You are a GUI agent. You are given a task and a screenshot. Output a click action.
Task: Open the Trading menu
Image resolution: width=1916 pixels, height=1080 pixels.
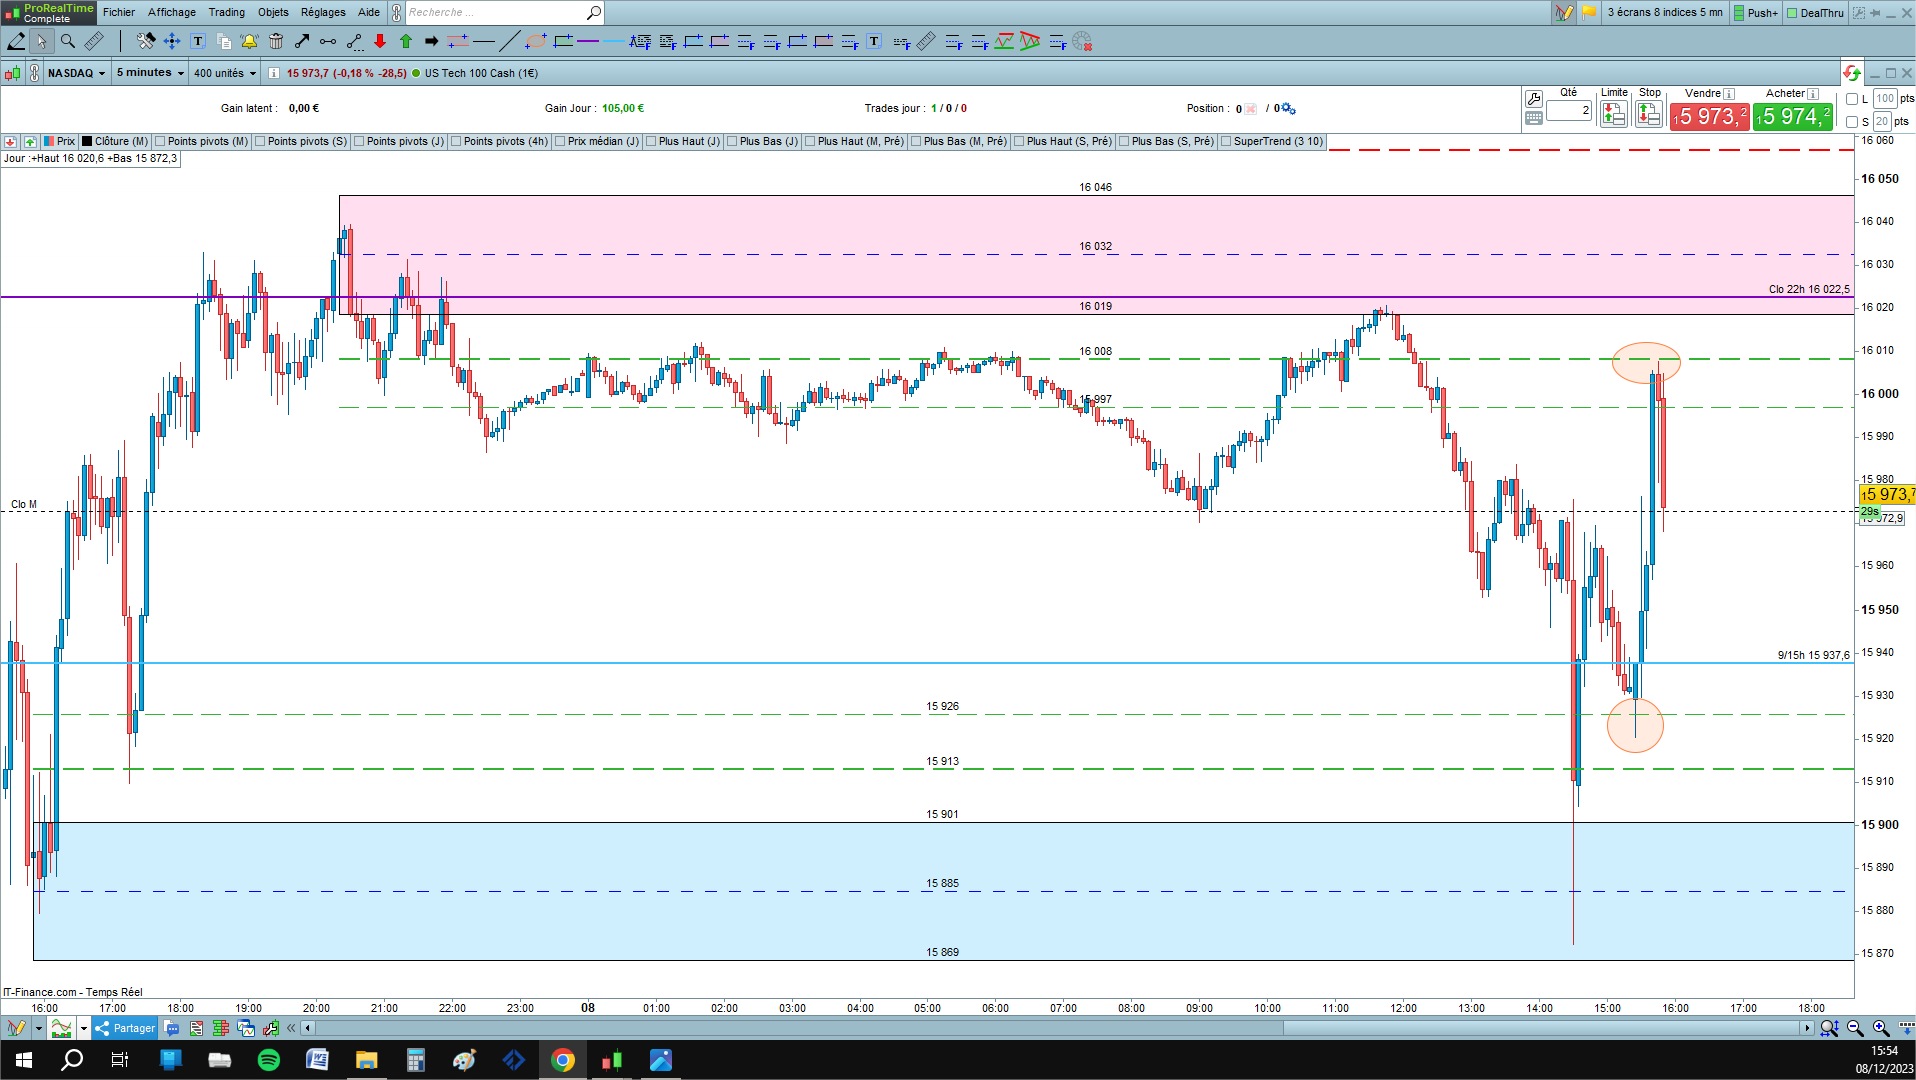tap(227, 13)
